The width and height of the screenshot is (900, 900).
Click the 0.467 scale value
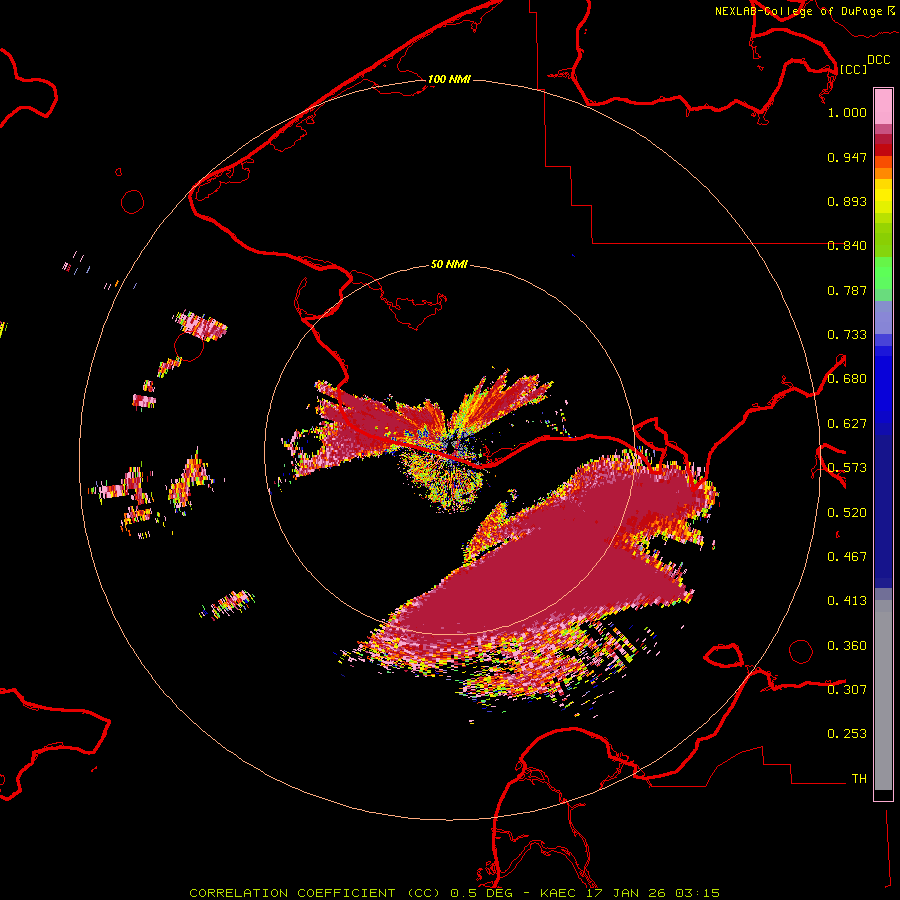[x=847, y=557]
